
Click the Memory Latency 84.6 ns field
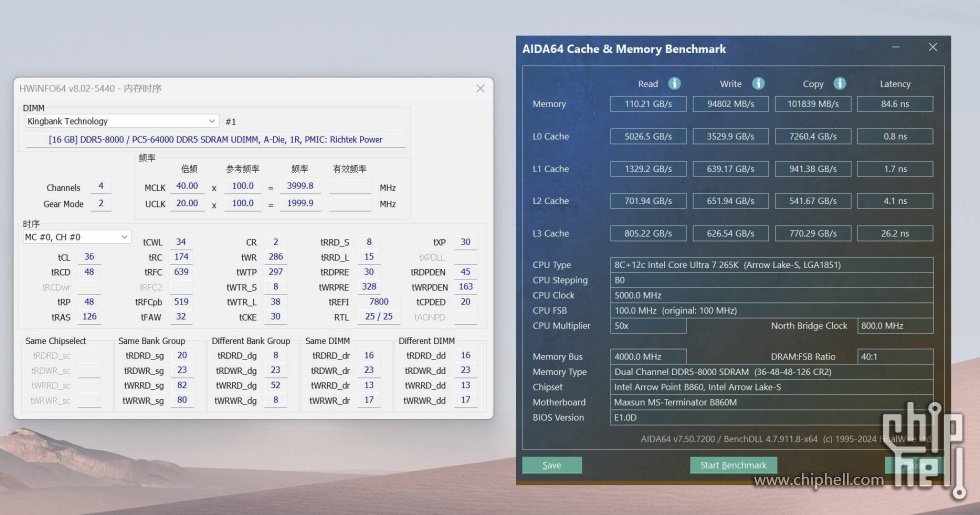895,104
